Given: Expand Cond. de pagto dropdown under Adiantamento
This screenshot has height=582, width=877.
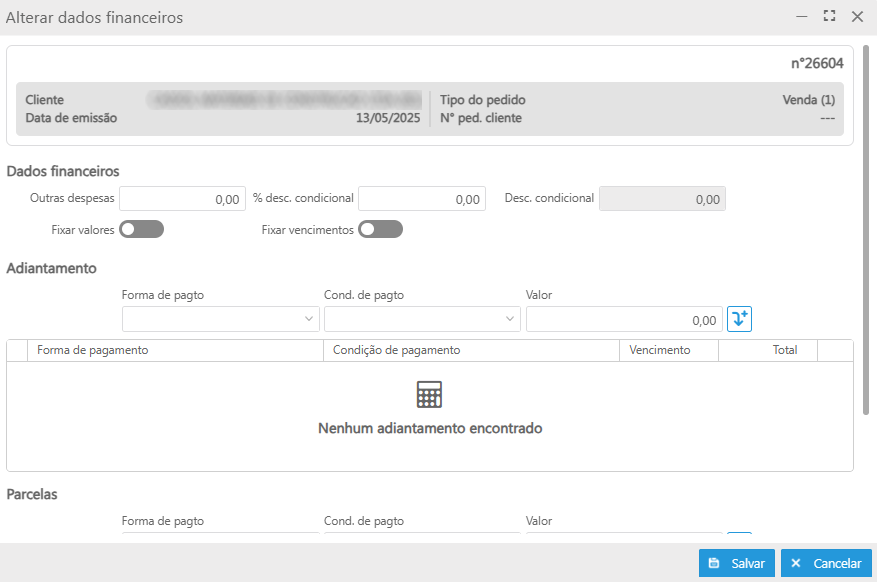Looking at the screenshot, I should click(422, 319).
